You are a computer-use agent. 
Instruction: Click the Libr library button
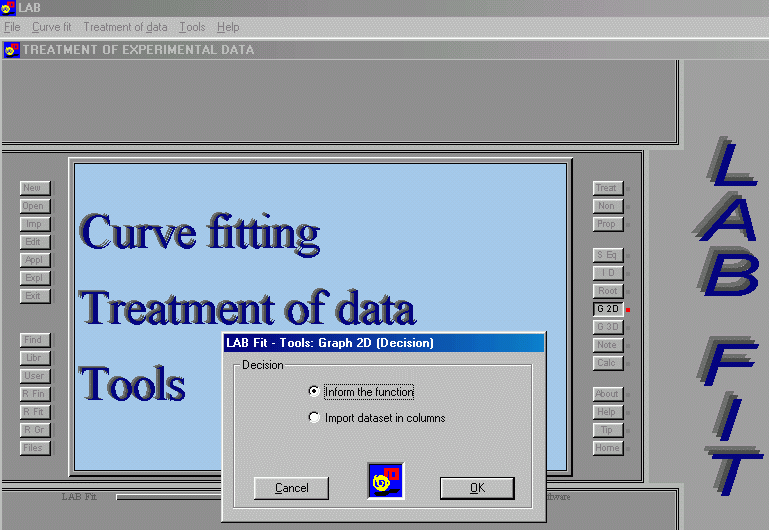click(35, 358)
